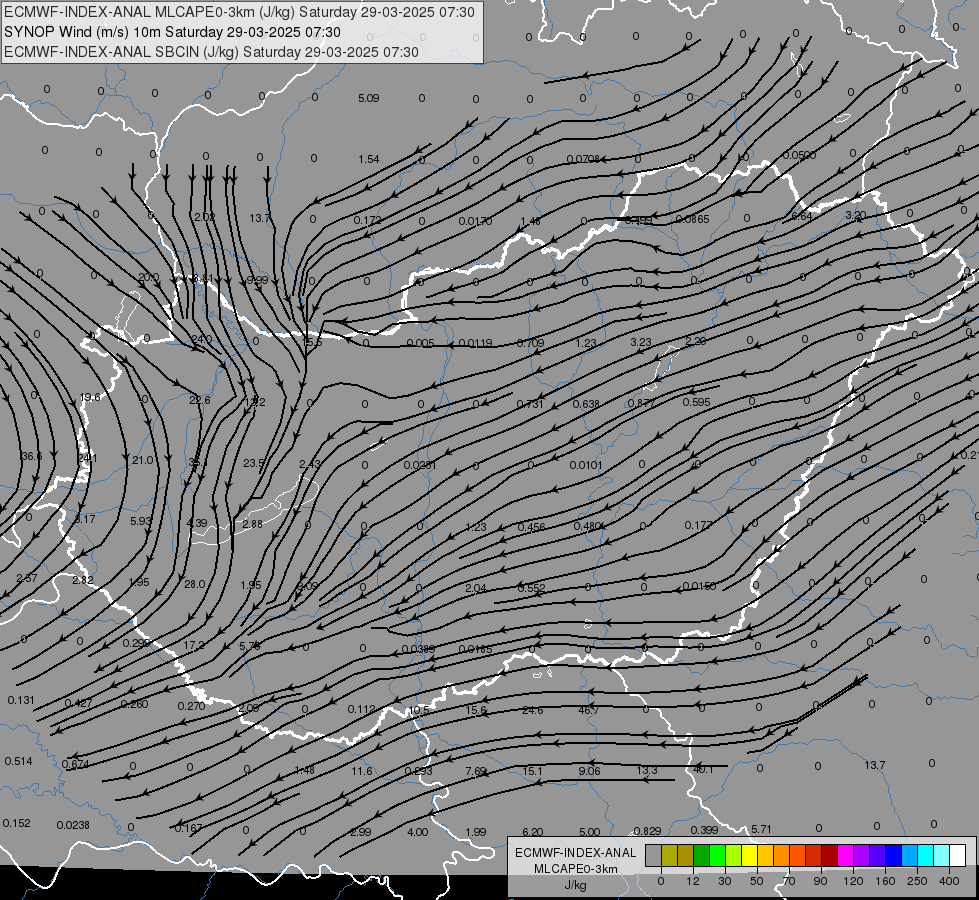Click the map value 2.04
The image size is (979, 900).
[476, 588]
